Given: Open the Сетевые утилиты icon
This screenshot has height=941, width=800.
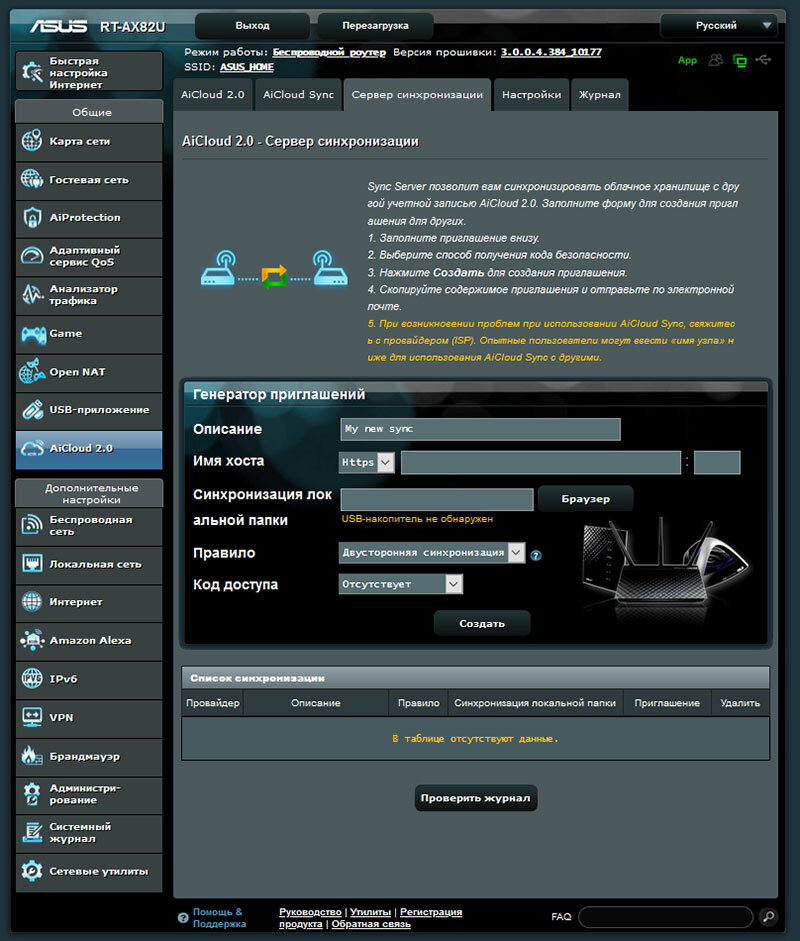Looking at the screenshot, I should pyautogui.click(x=32, y=871).
